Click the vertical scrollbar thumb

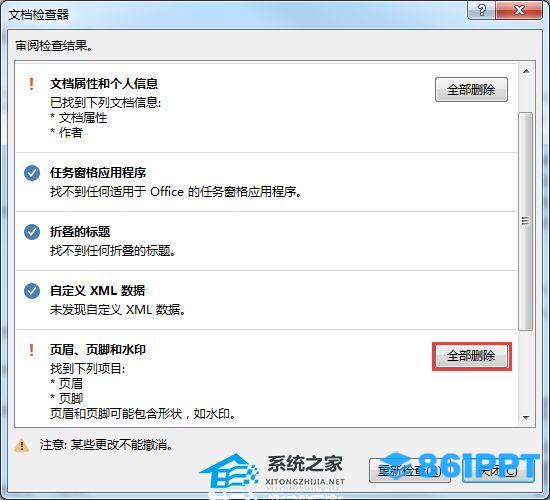pyautogui.click(x=525, y=221)
